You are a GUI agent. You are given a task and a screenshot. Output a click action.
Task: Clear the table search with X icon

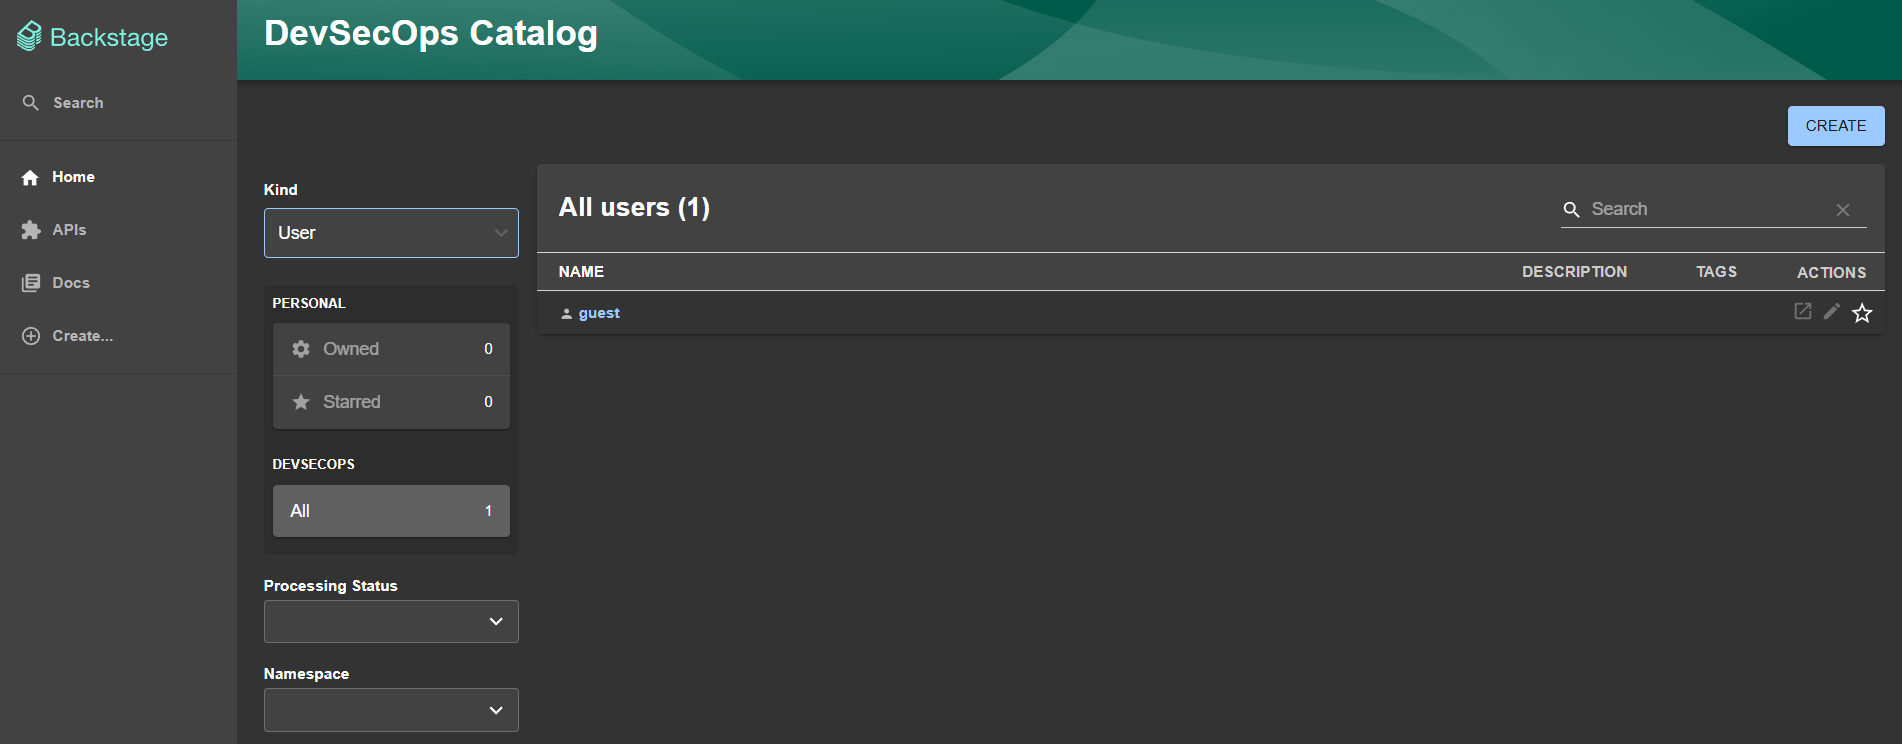coord(1843,210)
